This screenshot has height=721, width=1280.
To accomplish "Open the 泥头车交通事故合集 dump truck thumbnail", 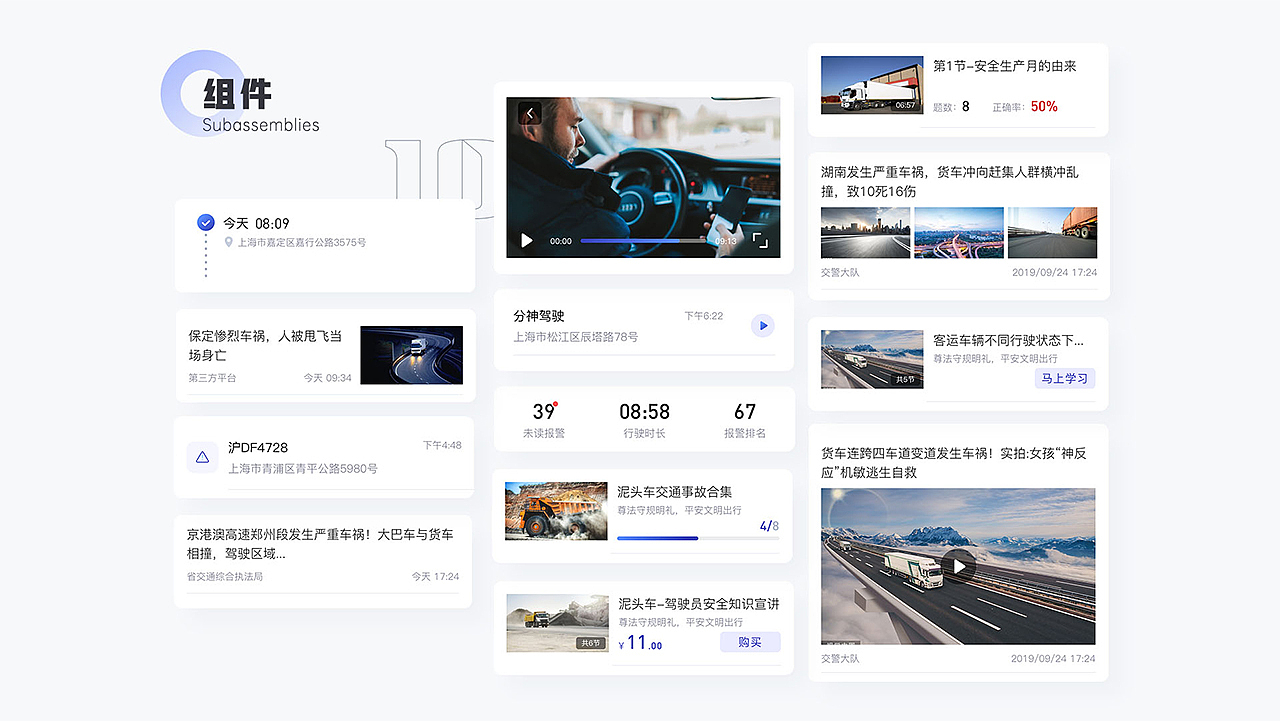I will pyautogui.click(x=556, y=511).
